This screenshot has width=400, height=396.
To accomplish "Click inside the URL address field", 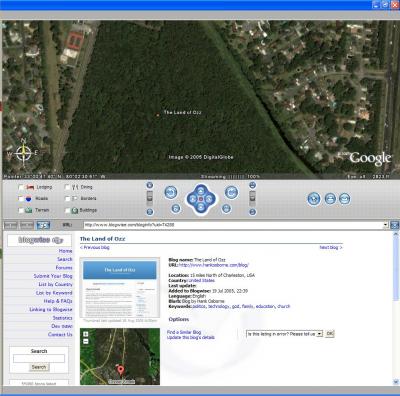I will tap(233, 225).
